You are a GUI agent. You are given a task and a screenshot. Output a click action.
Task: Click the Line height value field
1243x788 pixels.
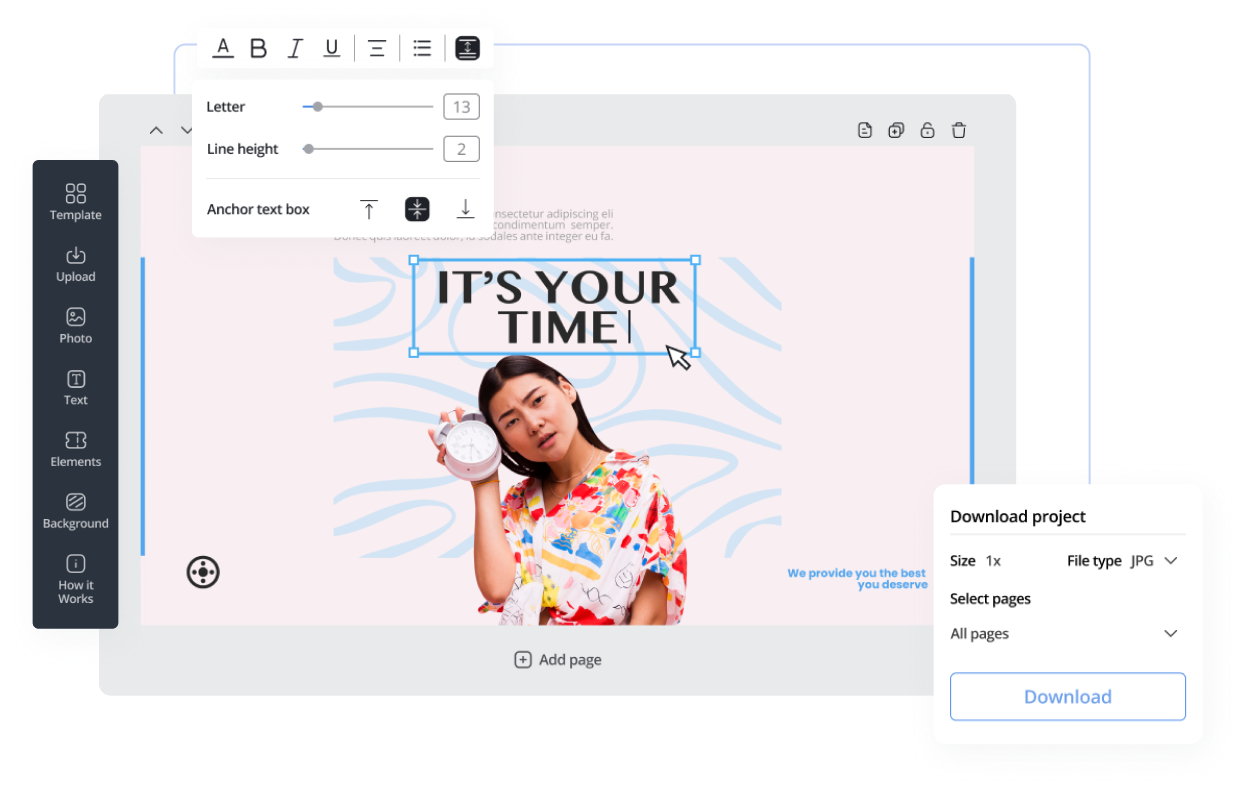[x=462, y=149]
